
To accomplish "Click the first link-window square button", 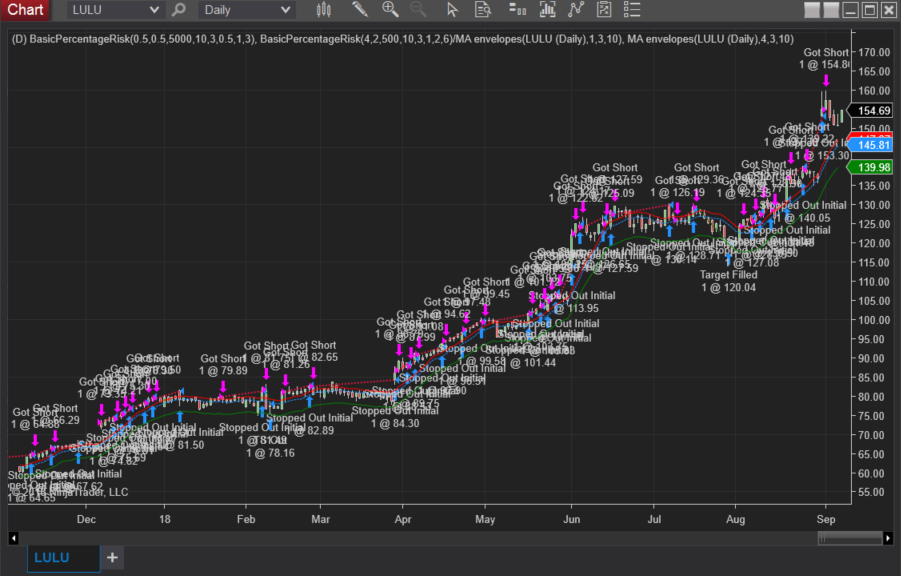I will (812, 10).
